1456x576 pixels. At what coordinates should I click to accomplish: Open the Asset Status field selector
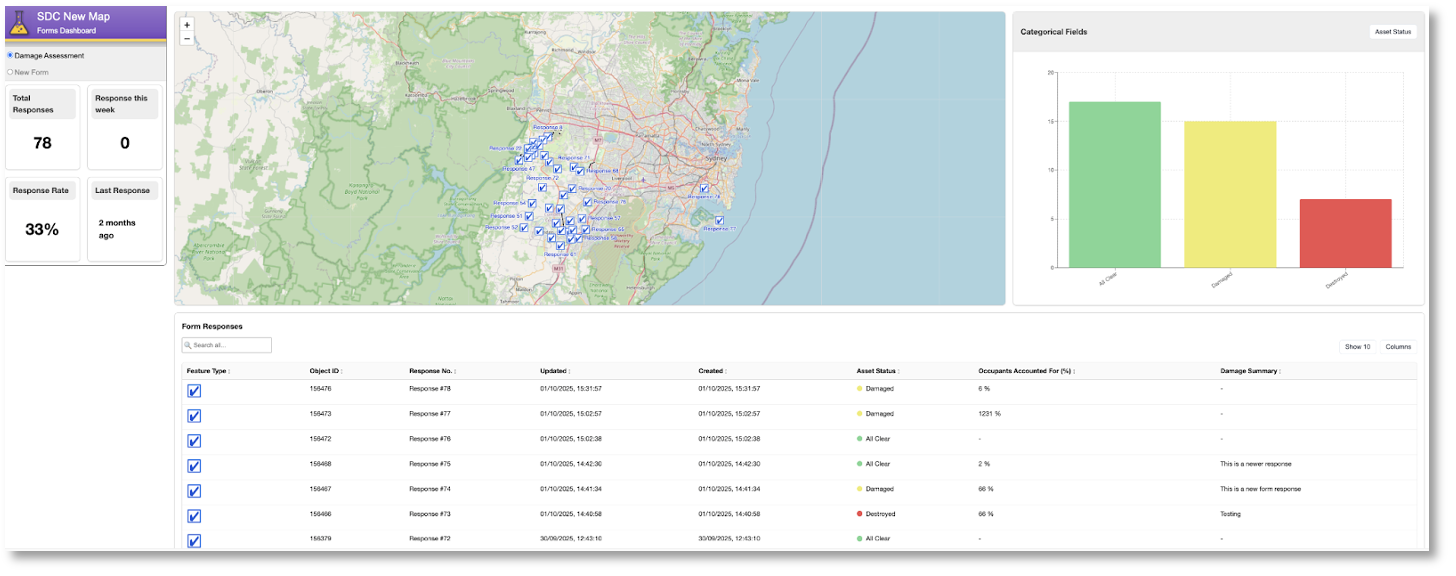[1392, 32]
